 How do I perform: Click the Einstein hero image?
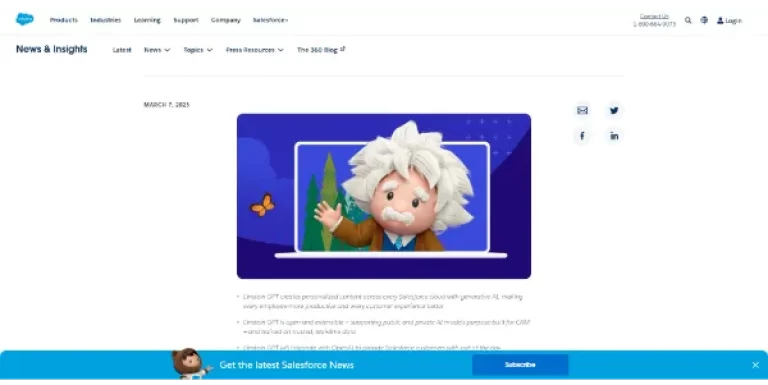click(384, 196)
